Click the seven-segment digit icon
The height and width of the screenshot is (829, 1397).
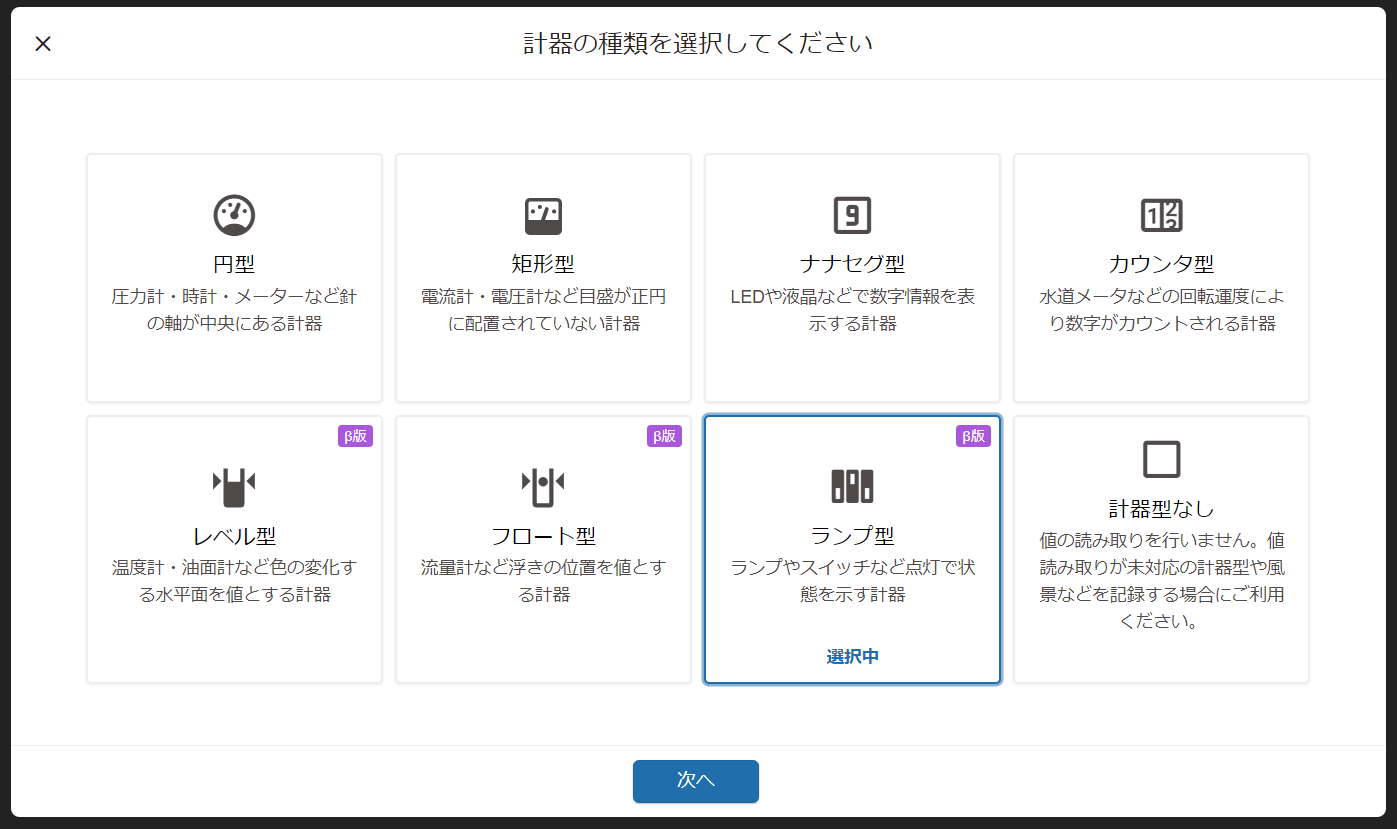852,215
